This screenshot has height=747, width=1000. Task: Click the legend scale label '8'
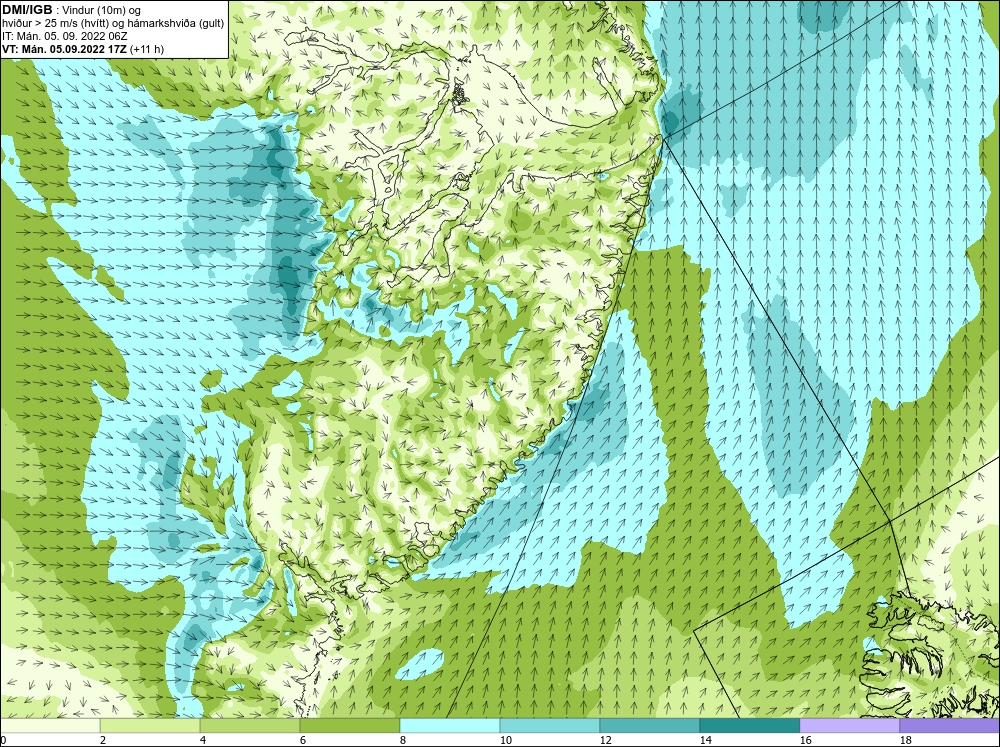[x=404, y=740]
